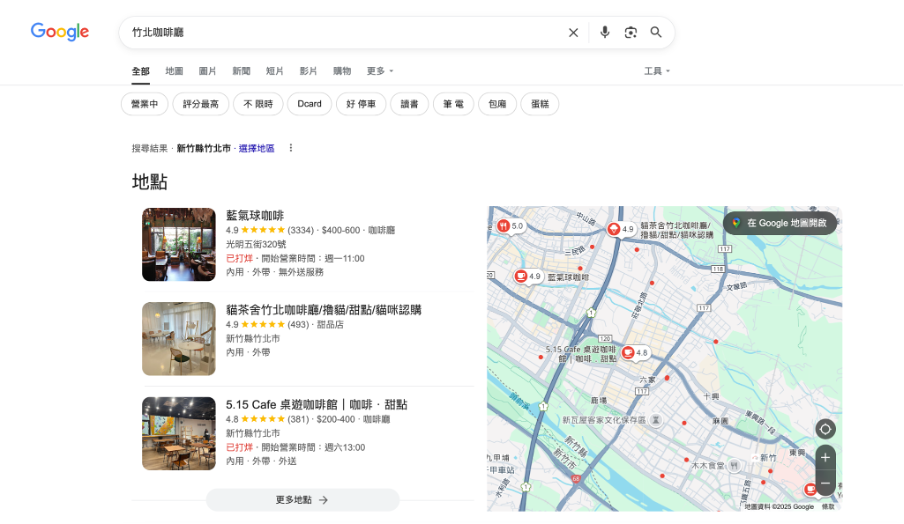
Task: Click the 新竹縣竹北市 location text in header
Action: 204,149
